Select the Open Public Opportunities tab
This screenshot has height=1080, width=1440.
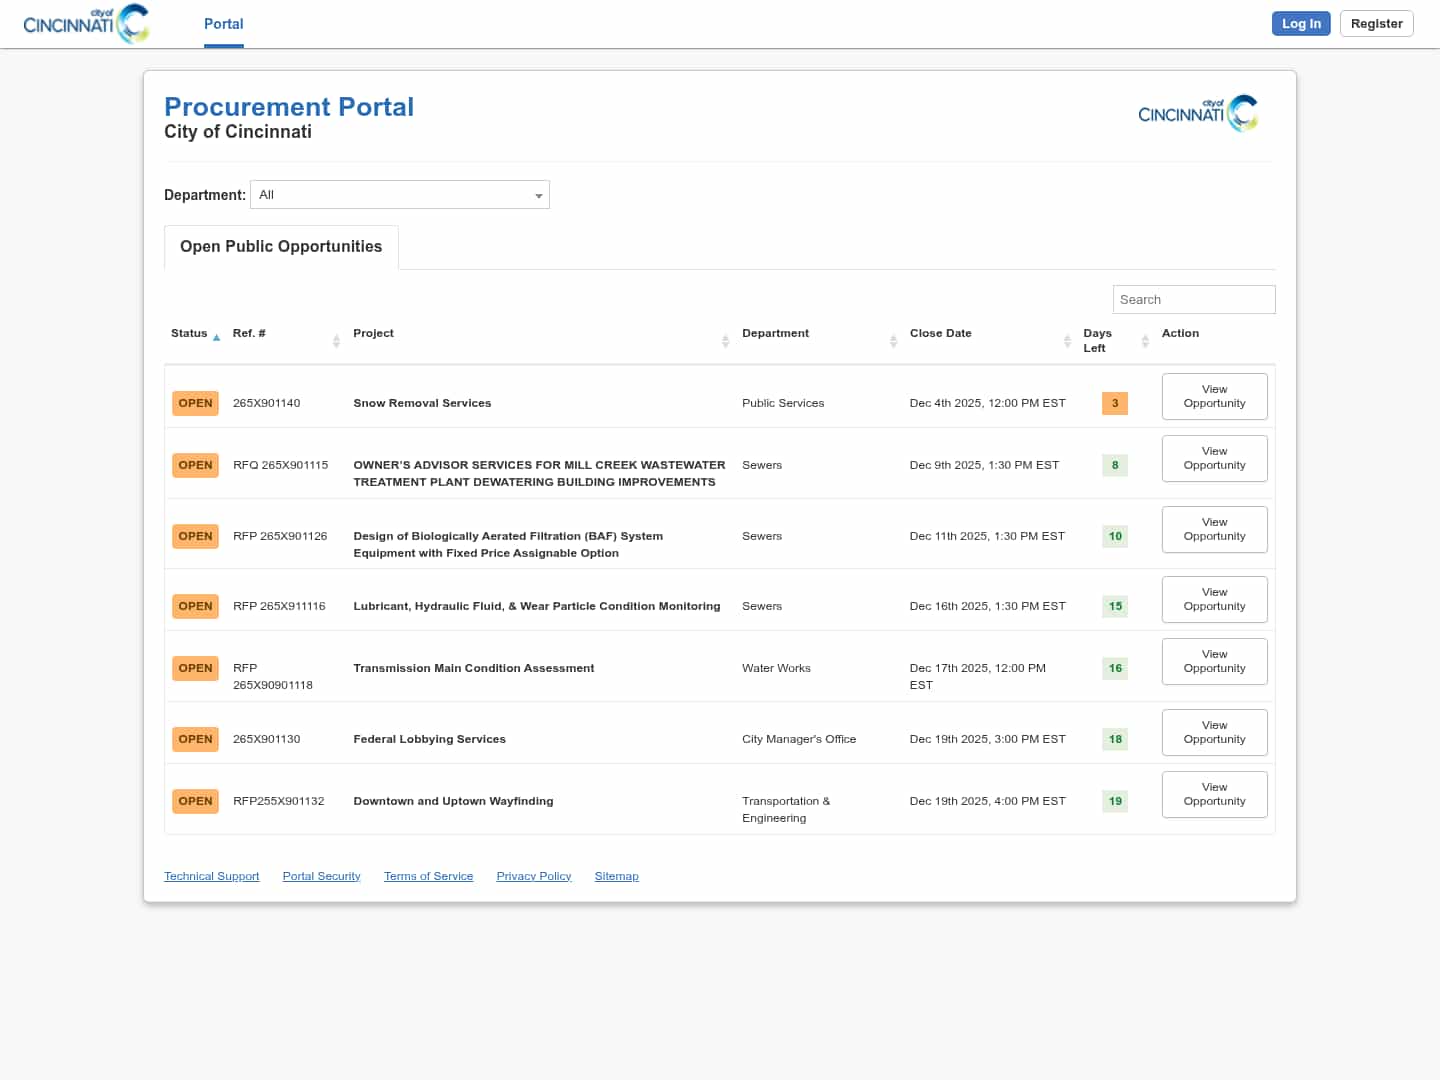pyautogui.click(x=281, y=247)
